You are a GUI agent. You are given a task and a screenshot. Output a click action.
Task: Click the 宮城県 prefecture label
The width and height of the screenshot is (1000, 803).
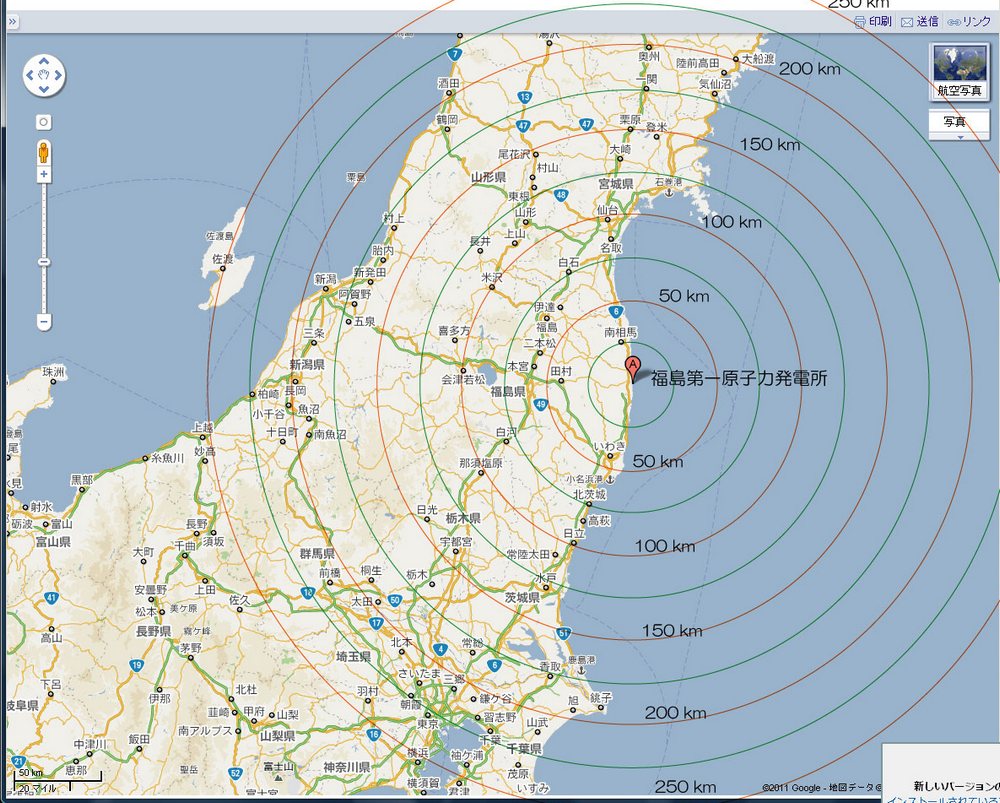pos(615,184)
